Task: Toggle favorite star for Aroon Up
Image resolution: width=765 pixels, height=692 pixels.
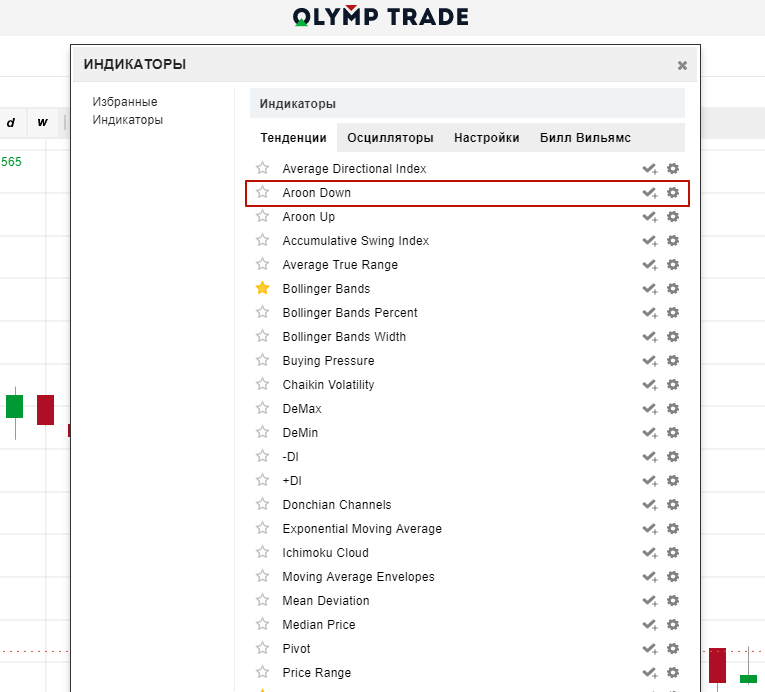Action: point(263,216)
